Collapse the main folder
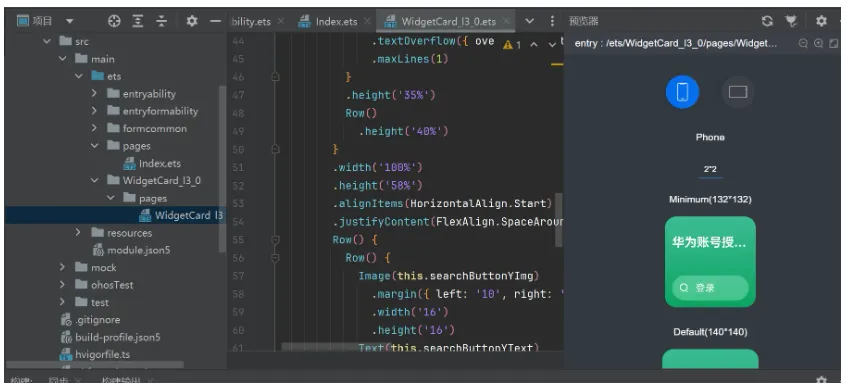846x391 pixels. [63, 59]
